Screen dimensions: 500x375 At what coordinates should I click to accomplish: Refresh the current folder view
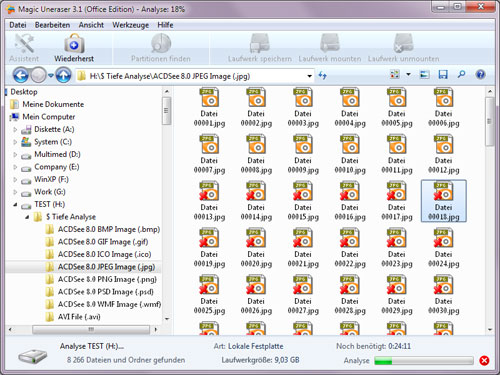point(322,75)
